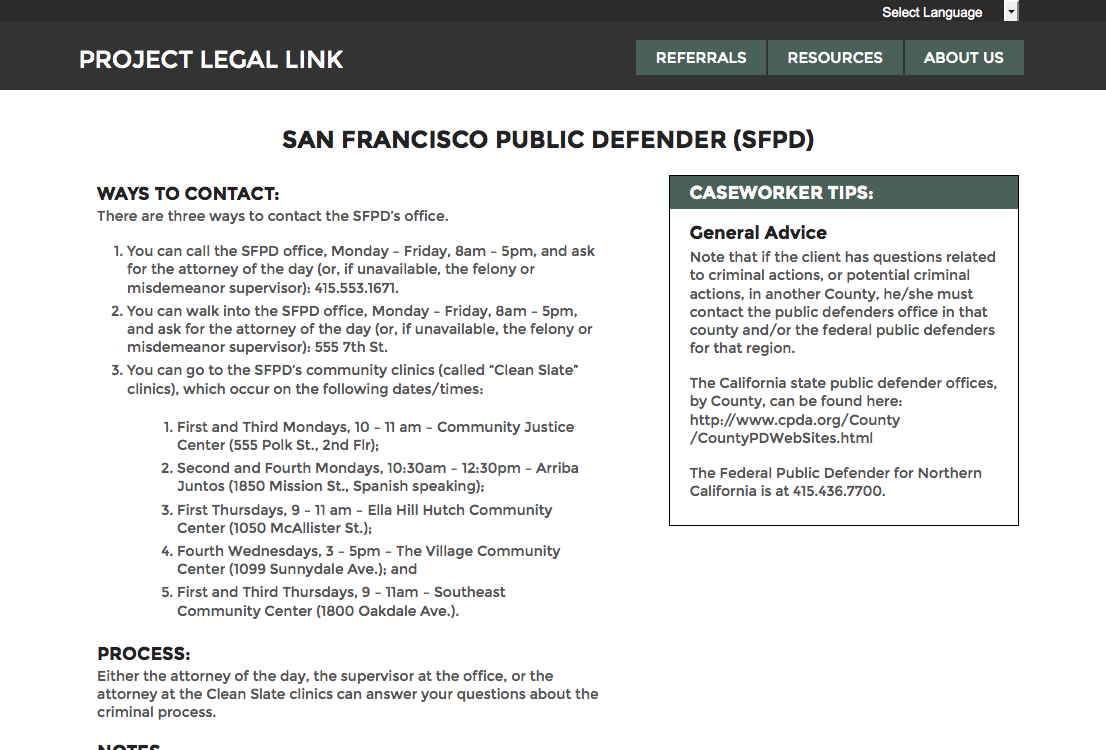
Task: Select the Ella Hill Hutch Community Center entry
Action: pos(364,518)
